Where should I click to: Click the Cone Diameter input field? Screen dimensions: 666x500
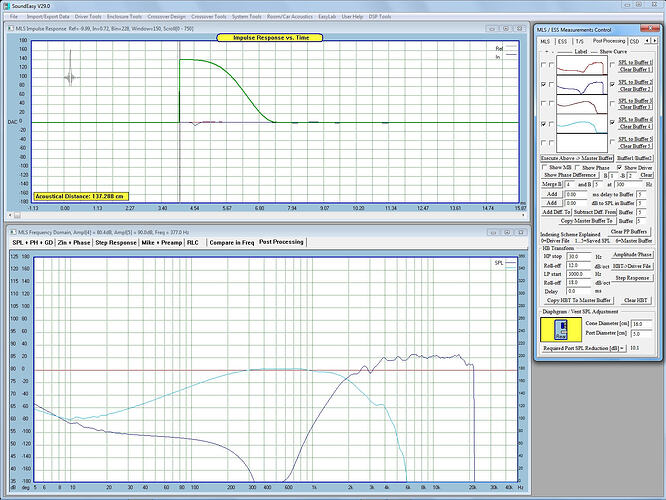pos(641,323)
